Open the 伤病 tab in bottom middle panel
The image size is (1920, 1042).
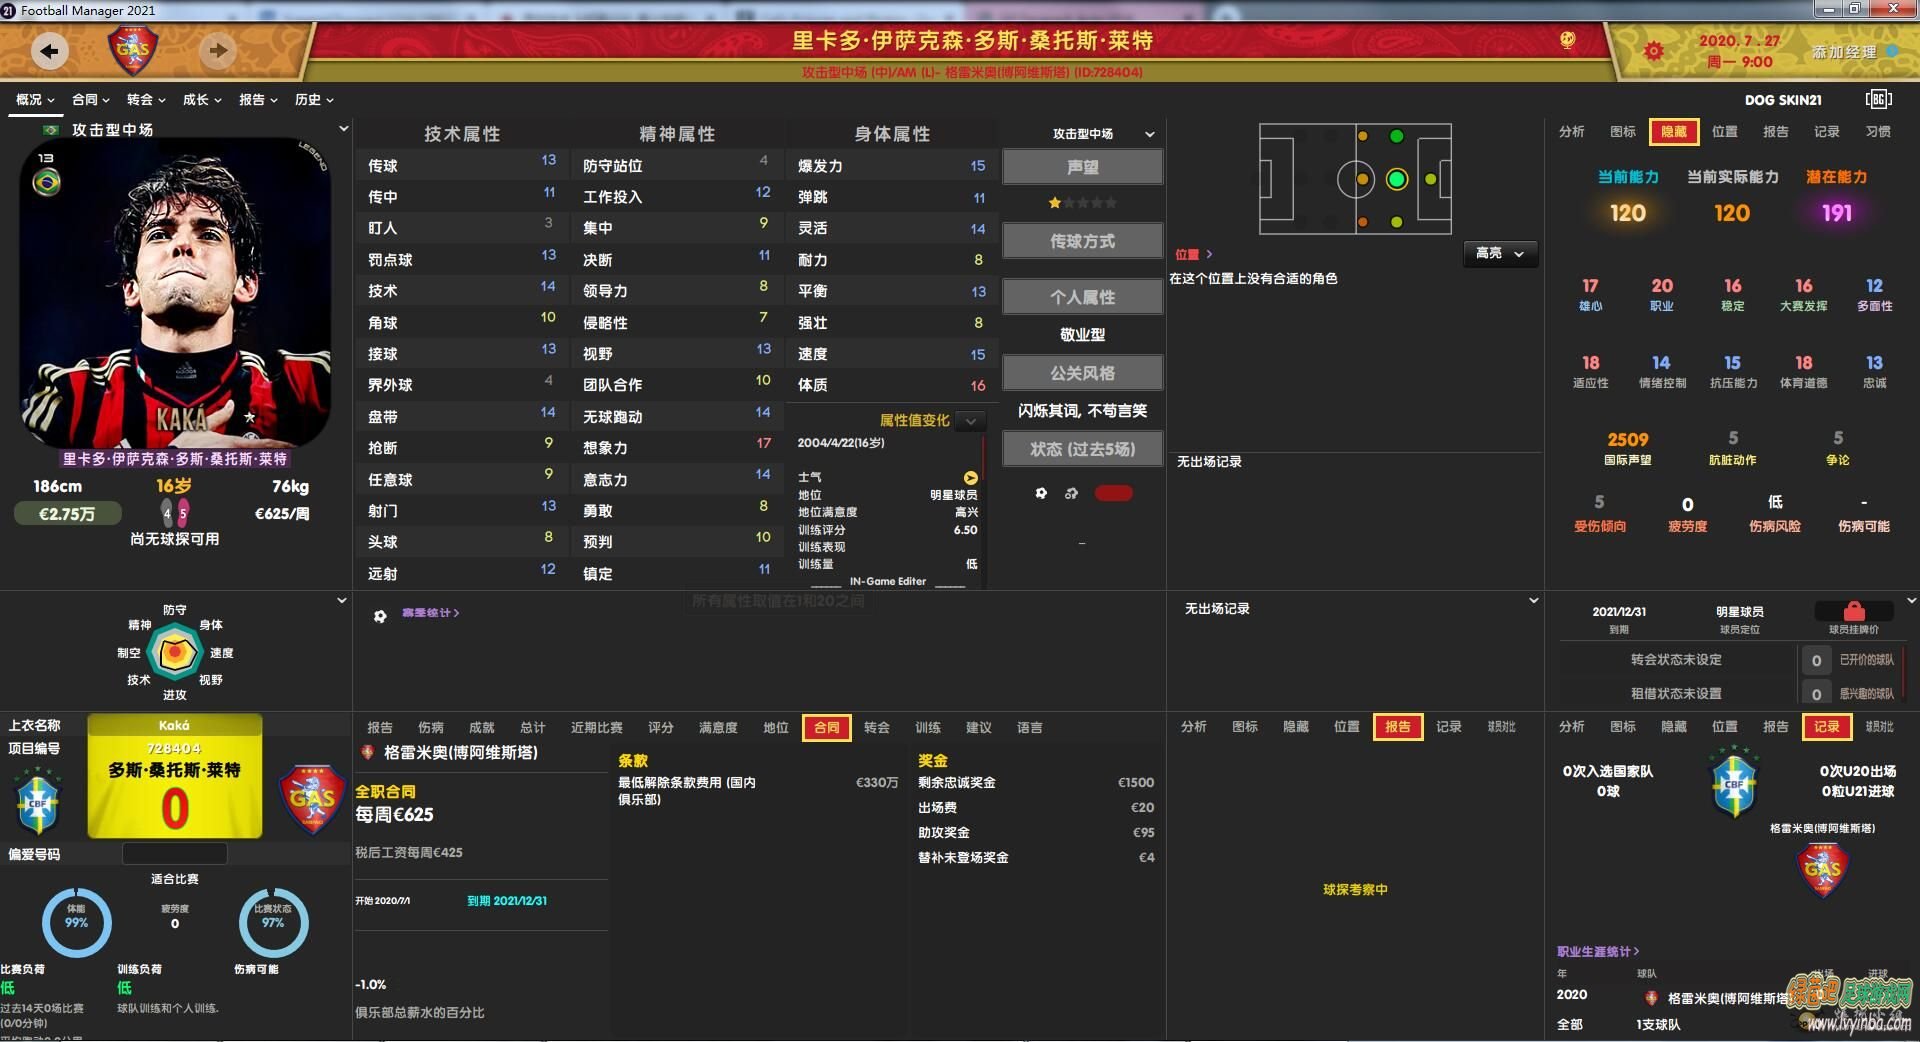[x=431, y=728]
